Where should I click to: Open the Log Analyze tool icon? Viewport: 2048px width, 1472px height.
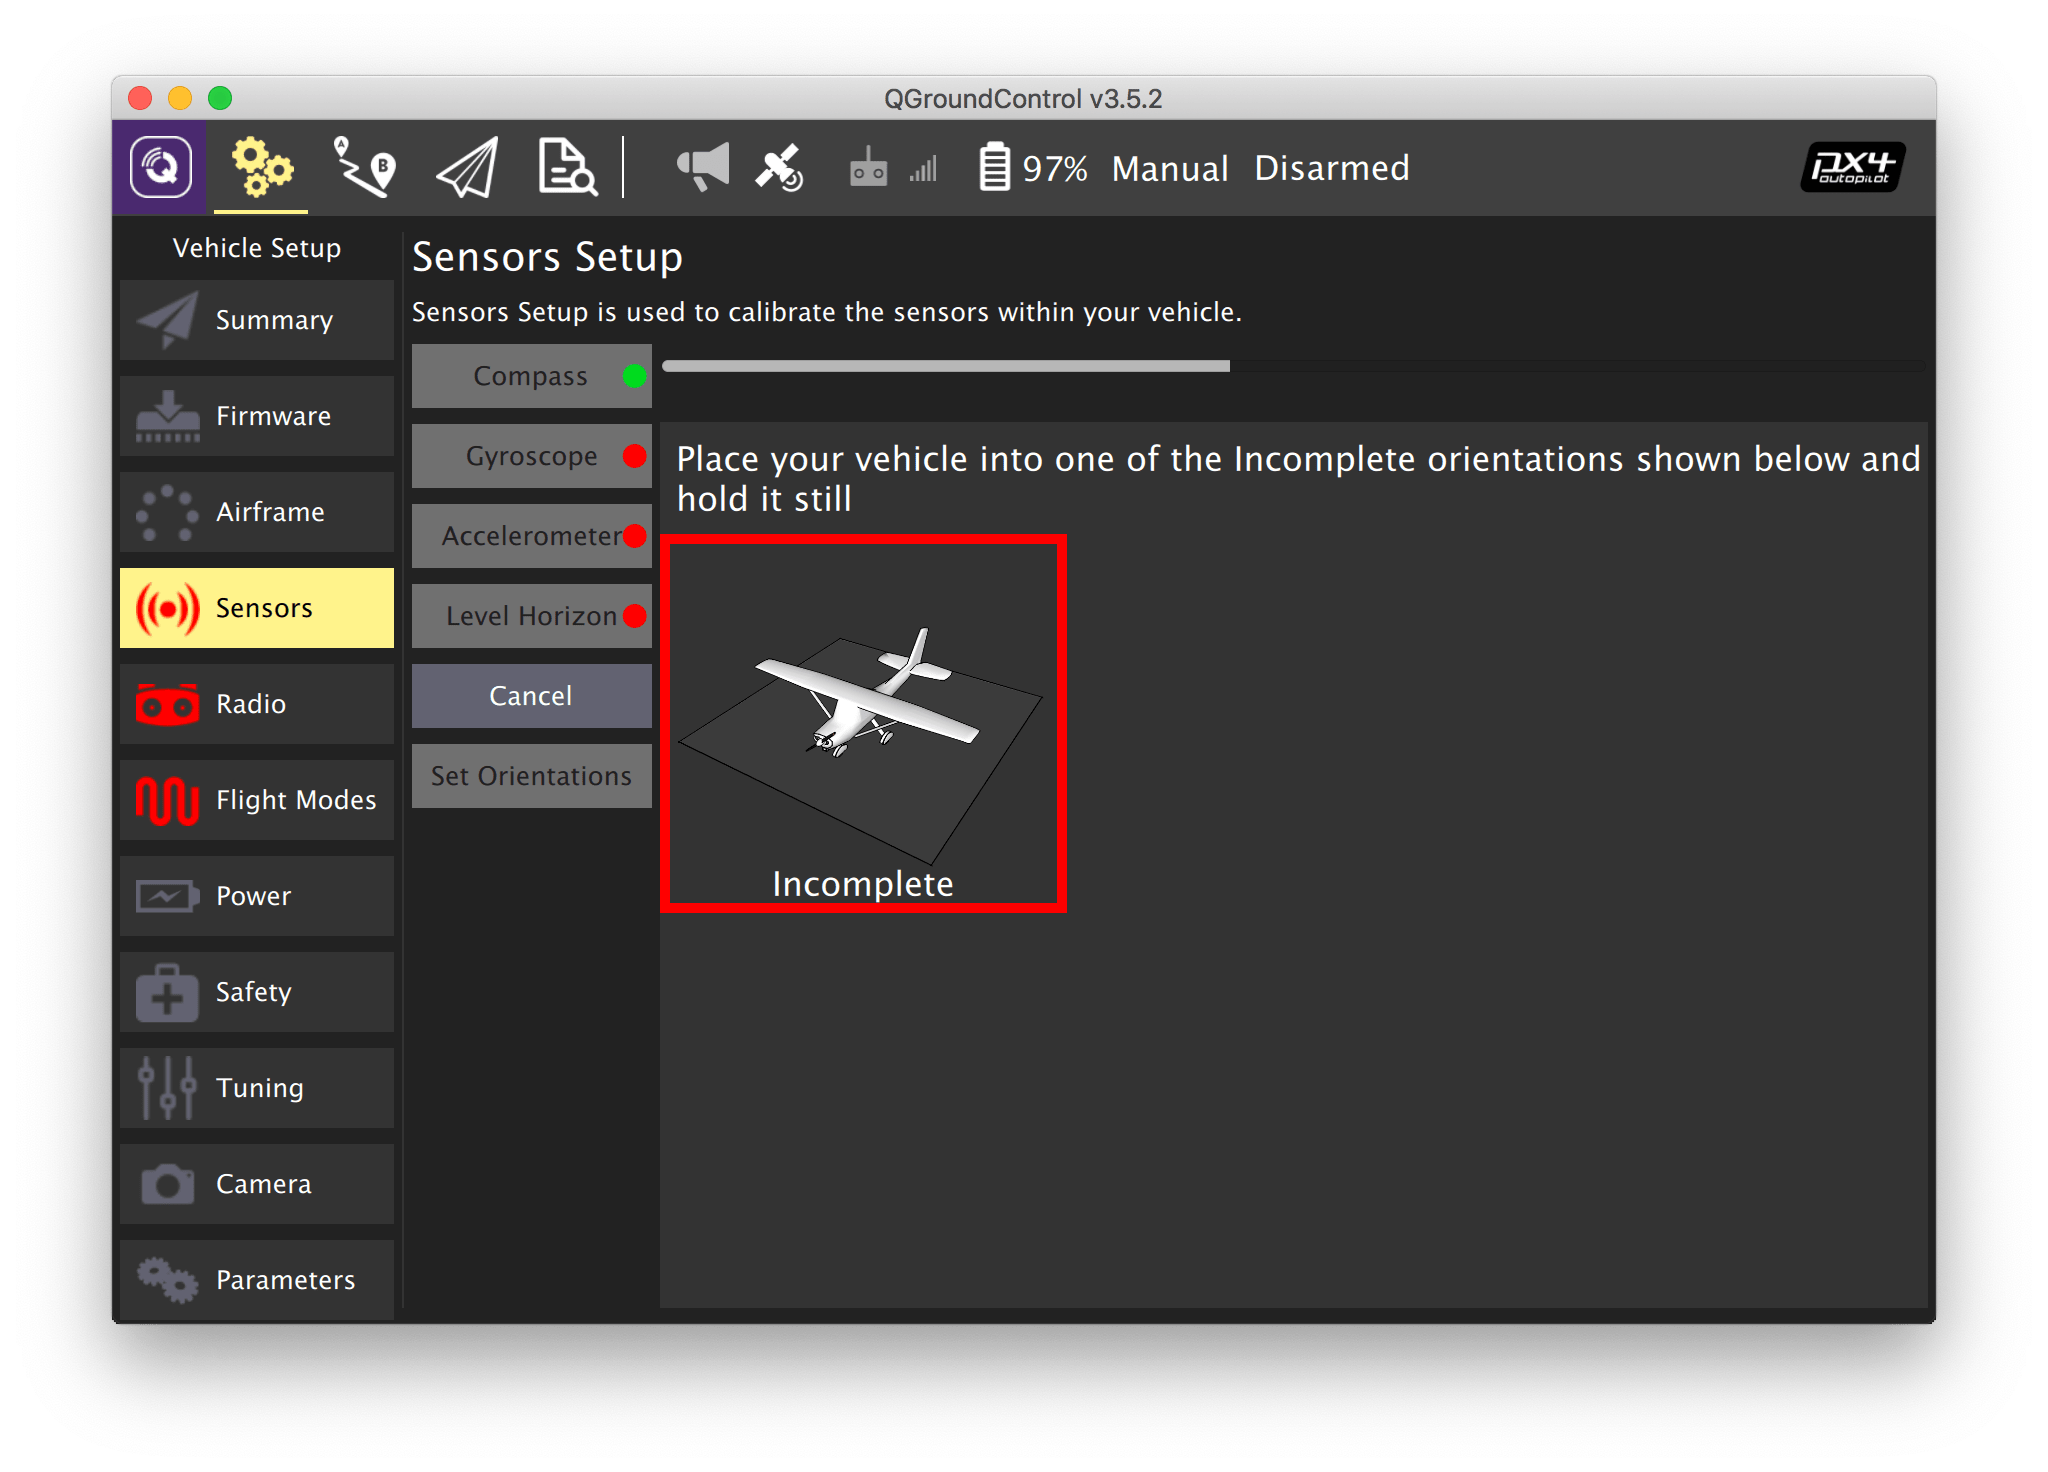(x=566, y=168)
